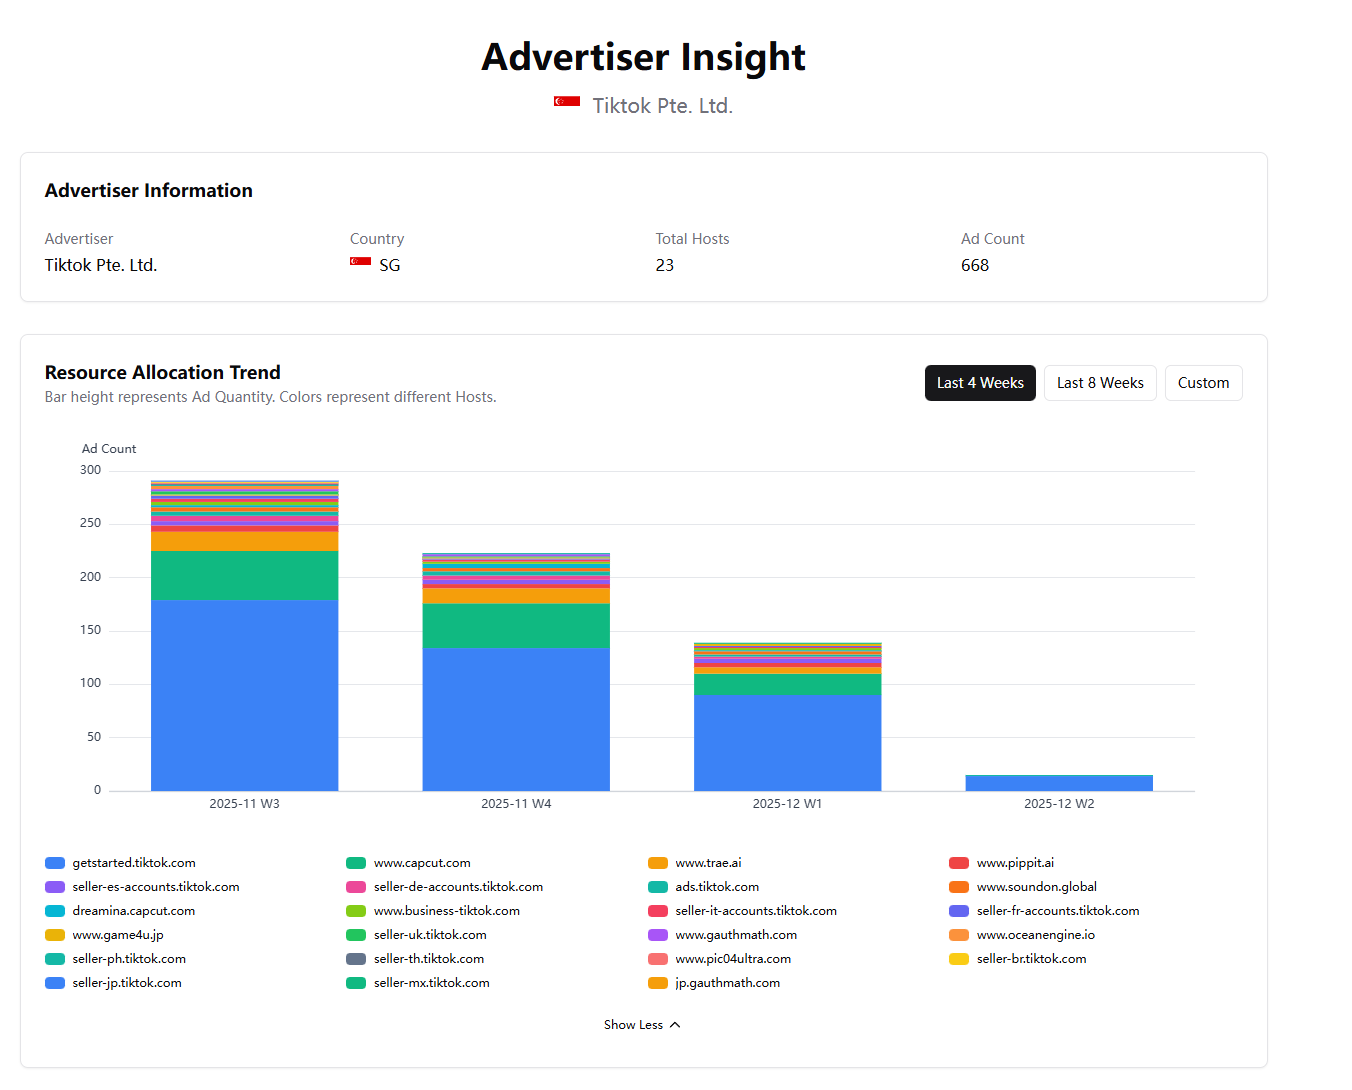Switch the chart to Last 8 Weeks
The width and height of the screenshot is (1352, 1090).
click(1100, 383)
